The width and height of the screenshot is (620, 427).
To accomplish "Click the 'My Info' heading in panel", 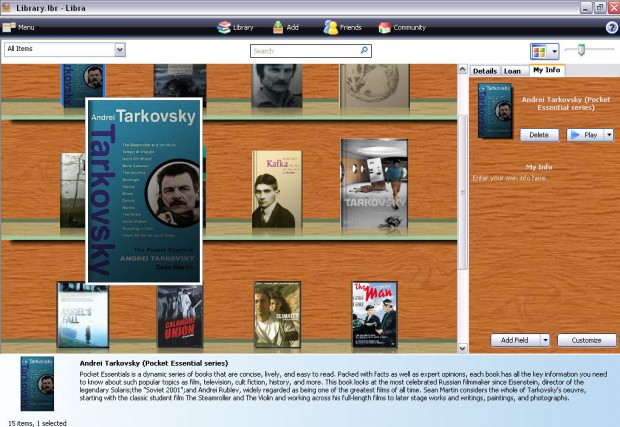I will pos(539,167).
